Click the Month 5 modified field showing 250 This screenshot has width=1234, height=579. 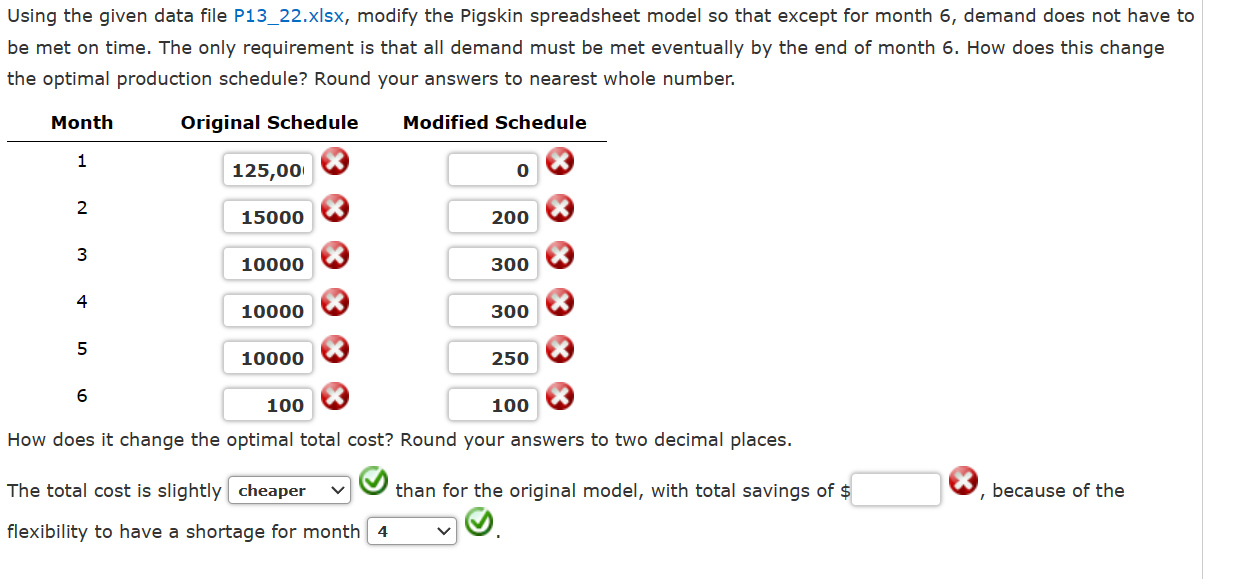(x=491, y=357)
